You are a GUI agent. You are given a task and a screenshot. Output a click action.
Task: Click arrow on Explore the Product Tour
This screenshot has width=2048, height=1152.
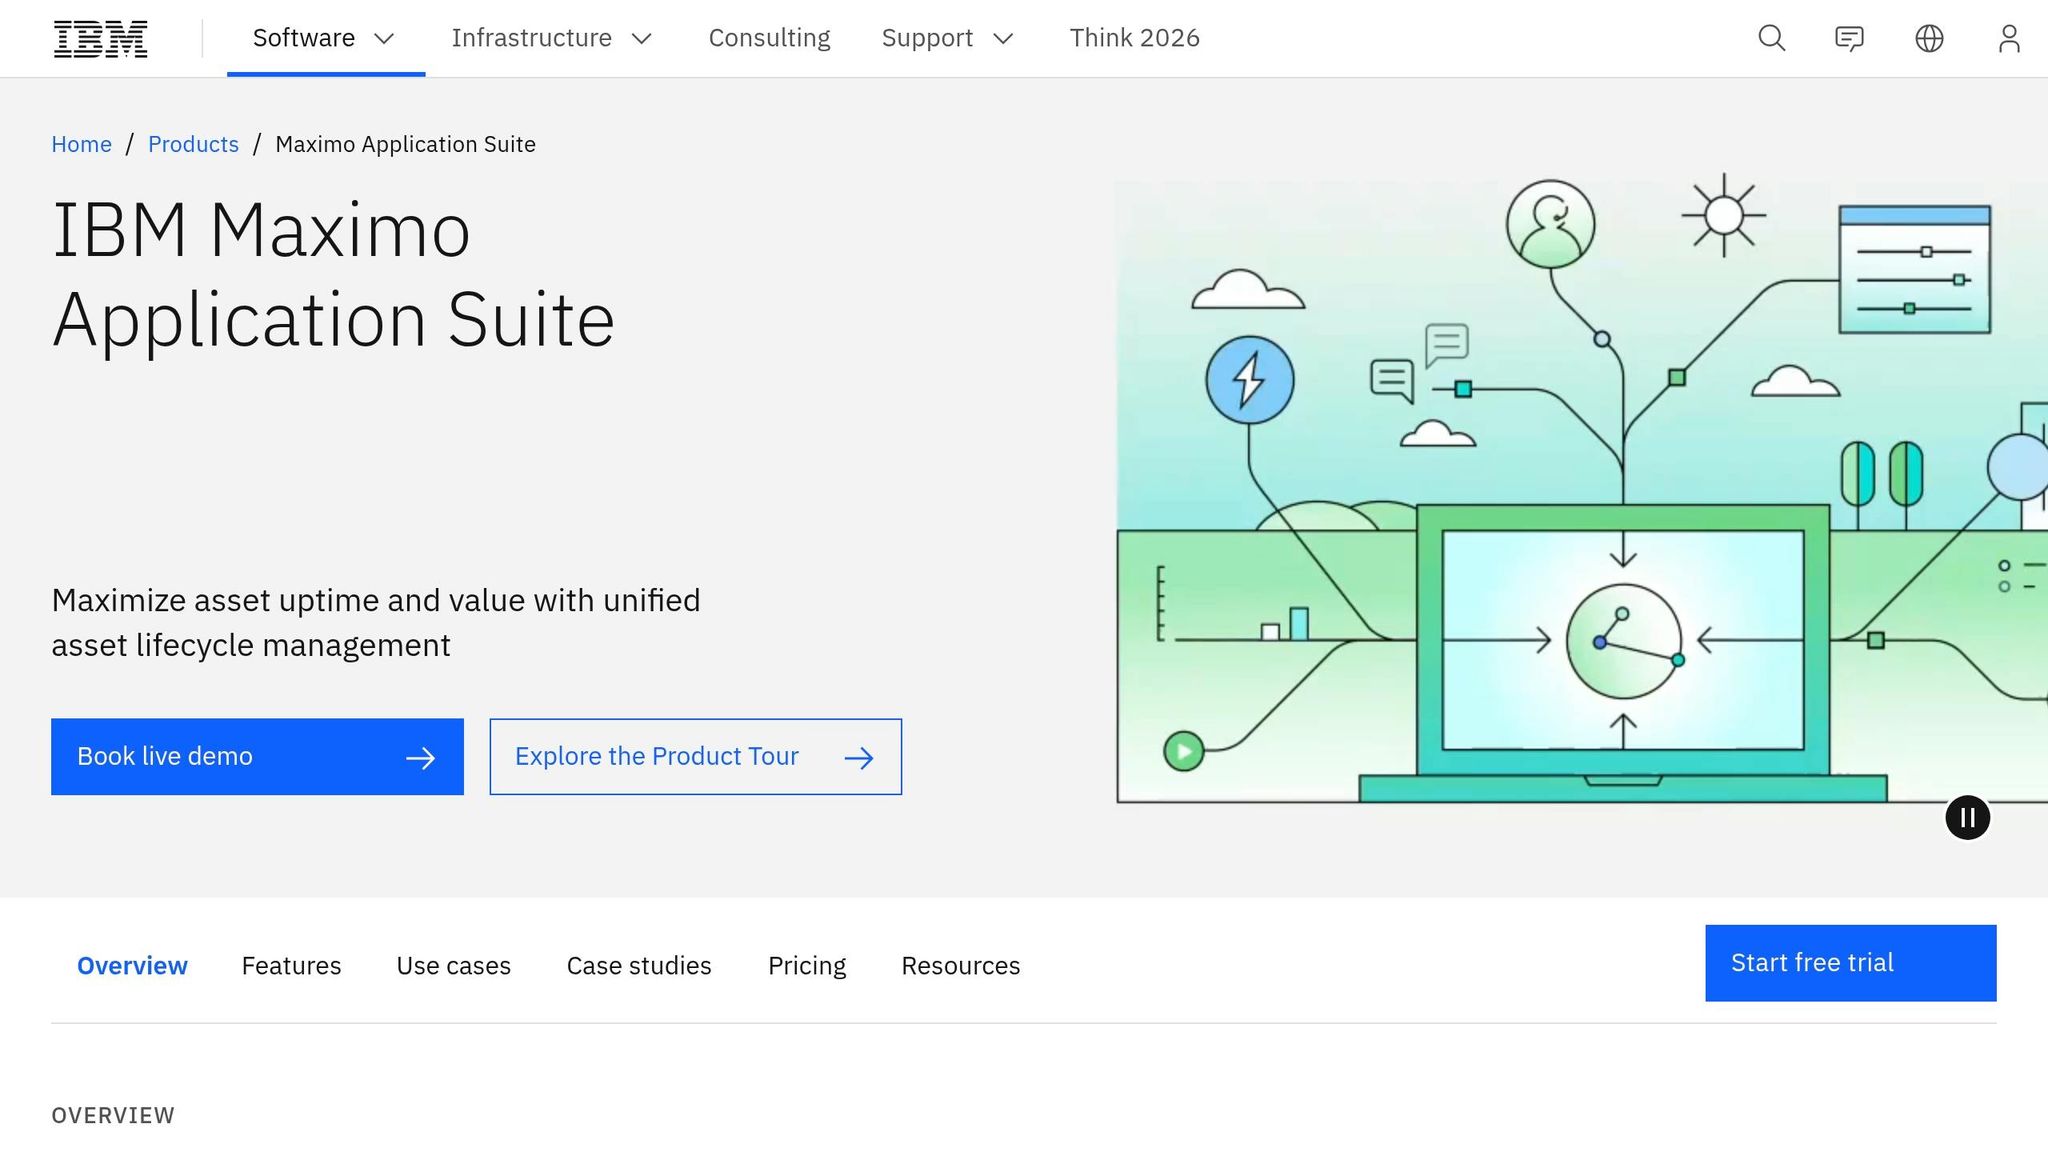coord(858,758)
